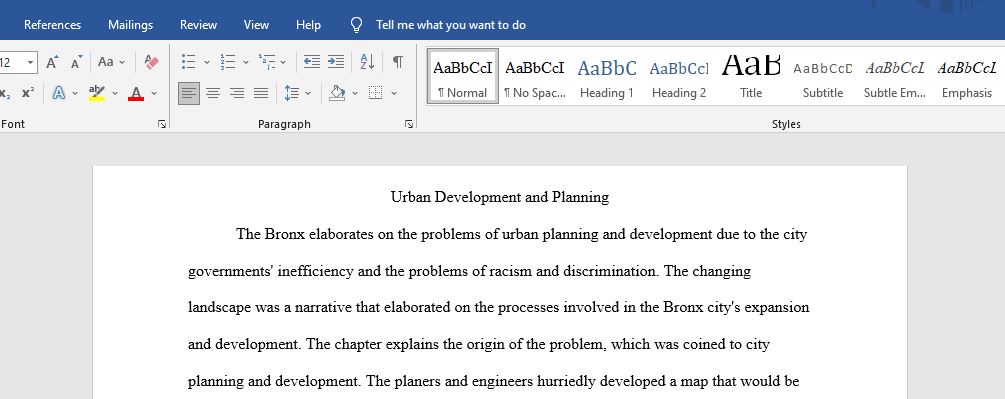Decrease paragraph indent

[311, 61]
